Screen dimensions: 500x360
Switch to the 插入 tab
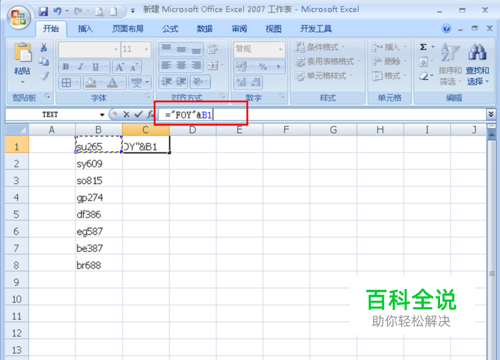click(x=85, y=29)
